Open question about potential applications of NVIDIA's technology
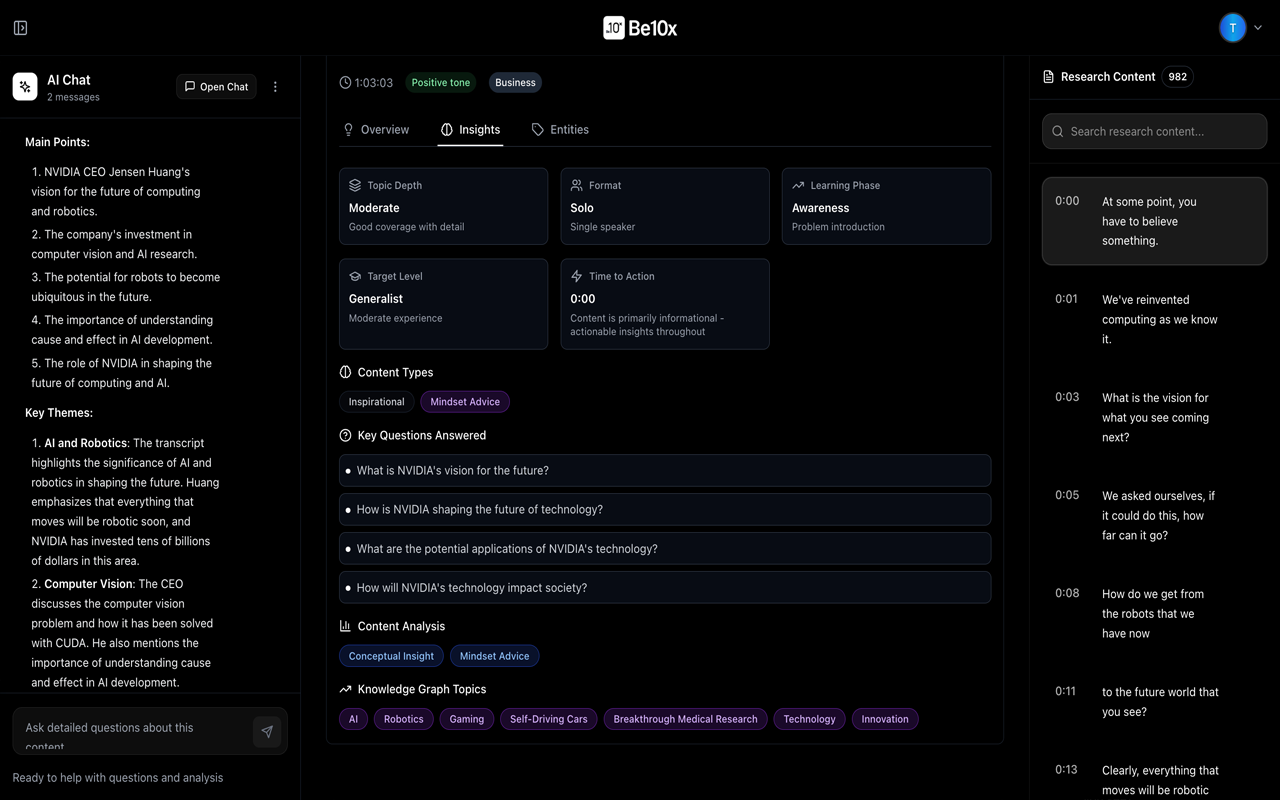1280x800 pixels. [x=665, y=548]
